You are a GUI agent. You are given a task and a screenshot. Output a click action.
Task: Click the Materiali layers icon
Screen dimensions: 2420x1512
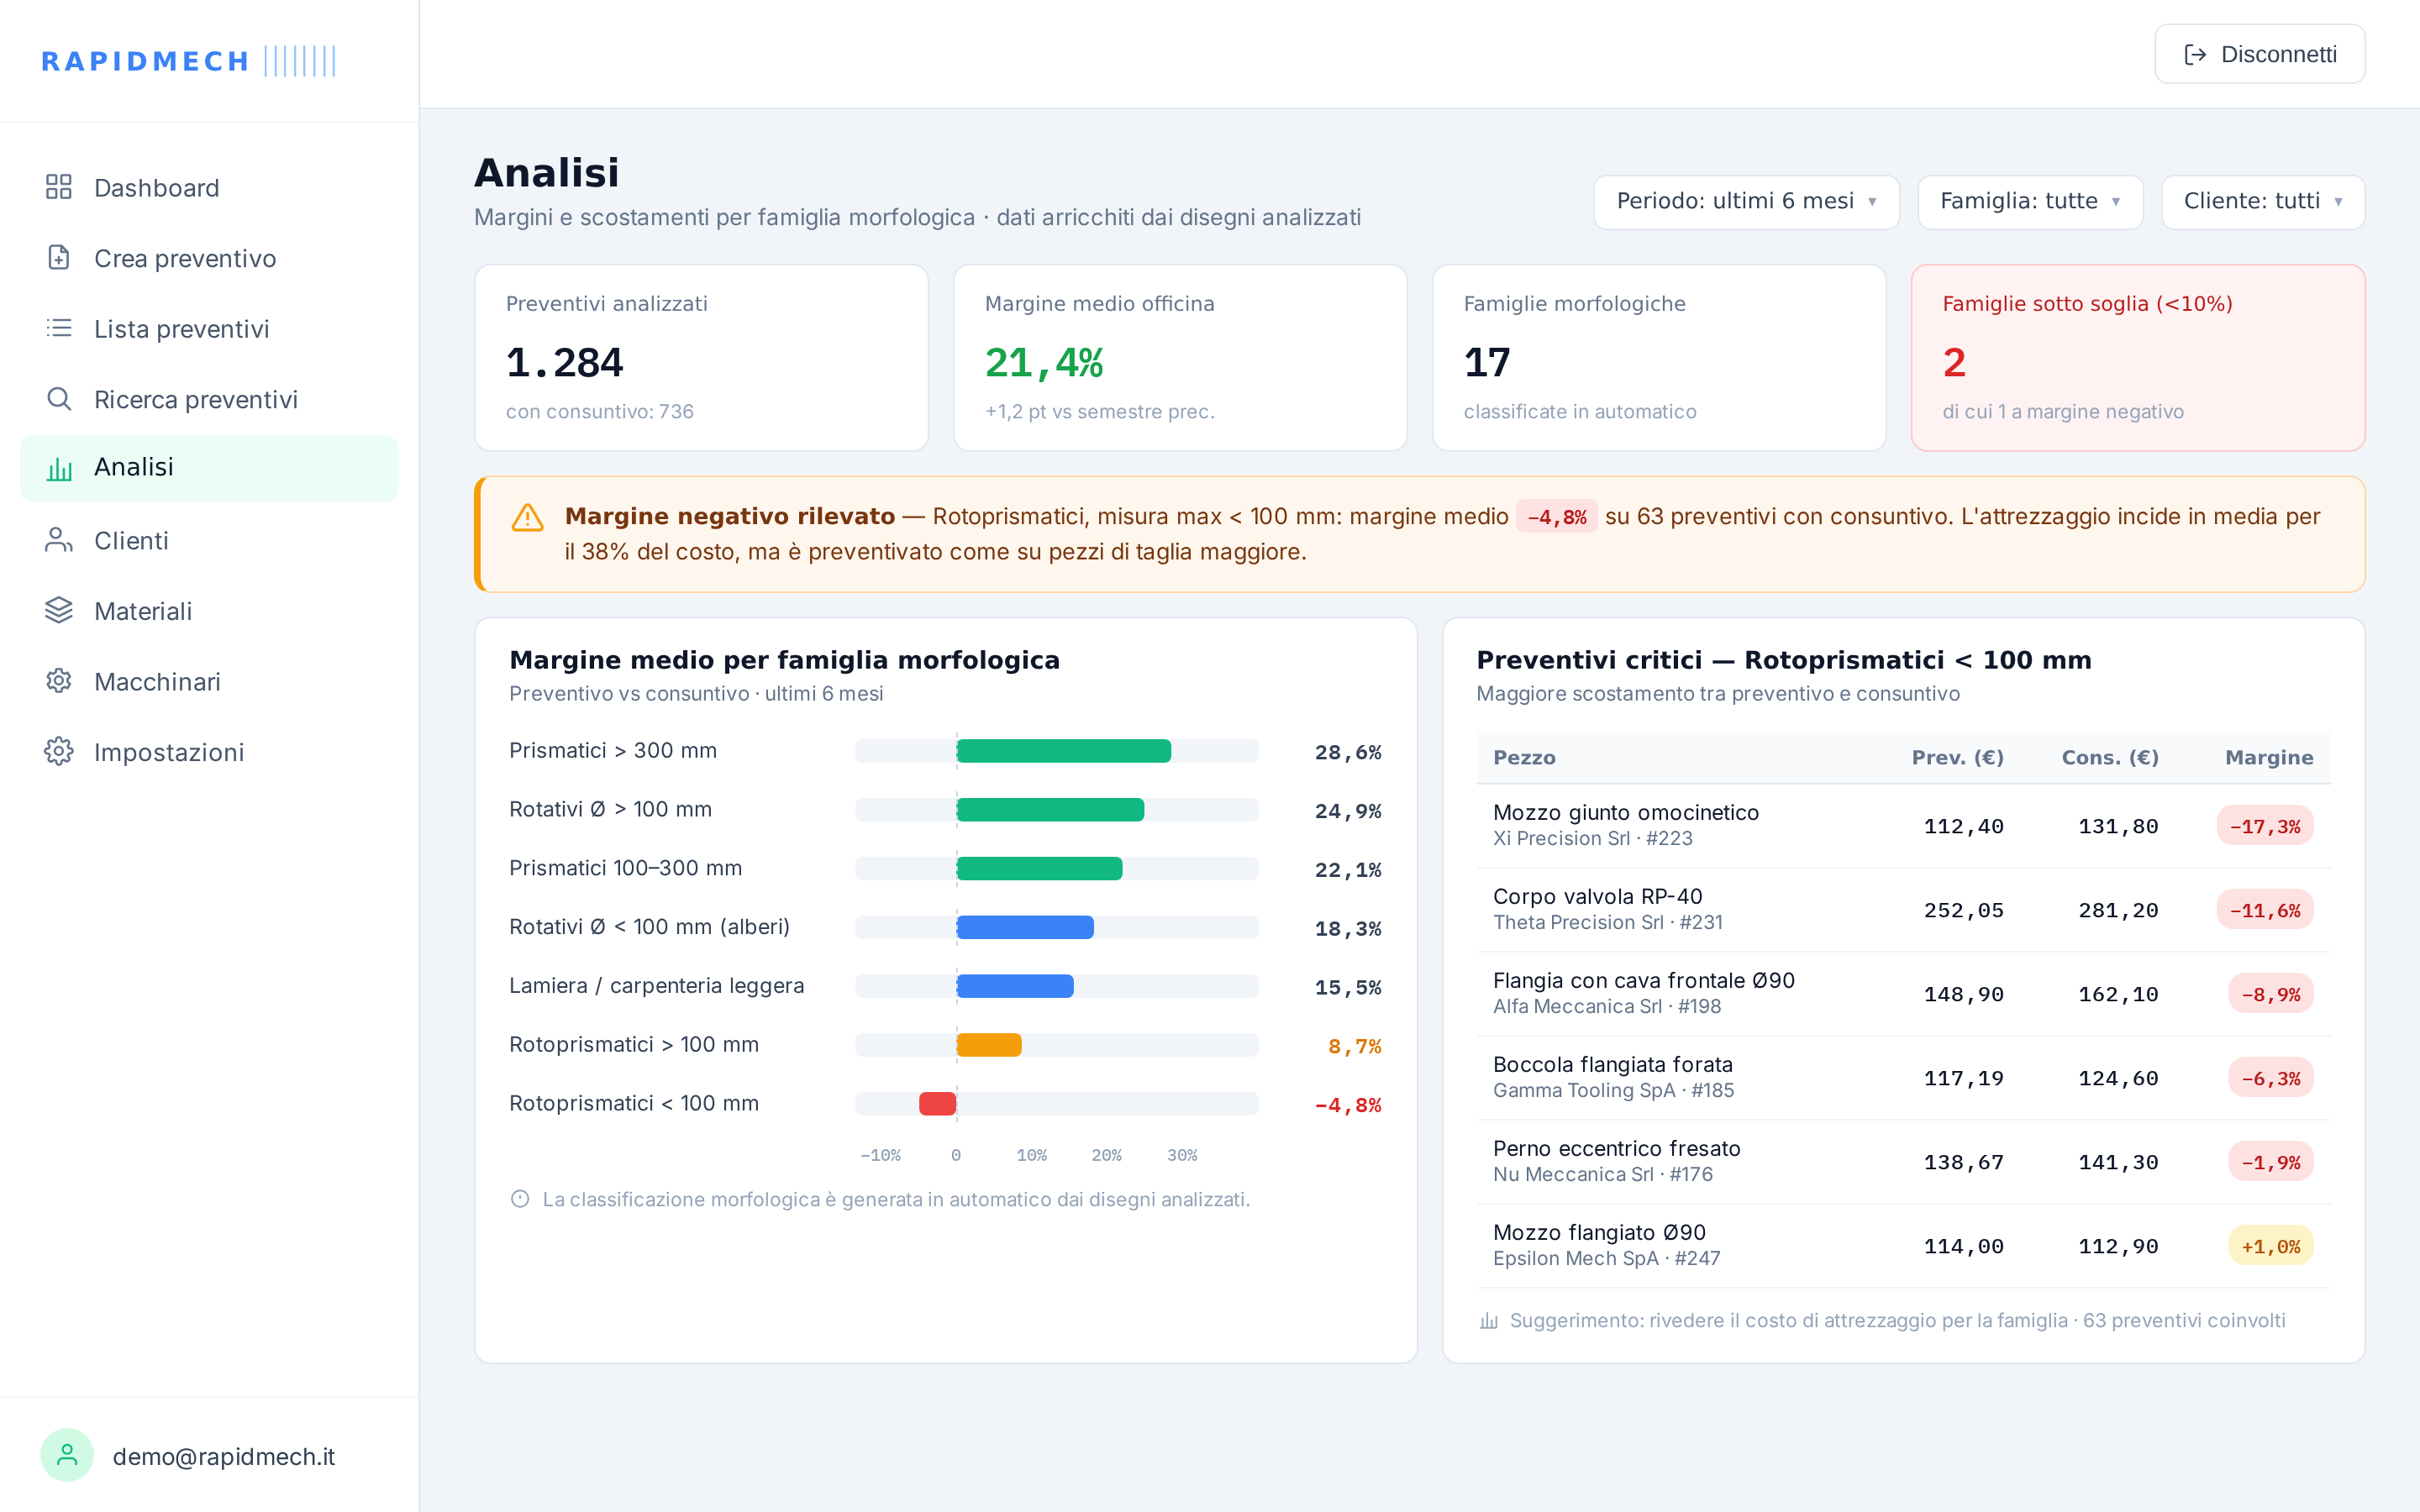(x=59, y=610)
